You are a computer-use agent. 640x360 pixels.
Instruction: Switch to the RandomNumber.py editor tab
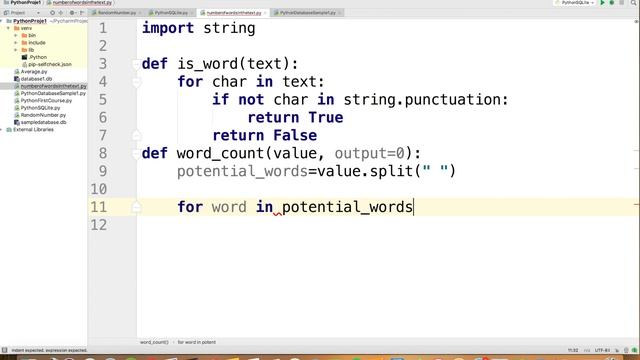pos(116,13)
